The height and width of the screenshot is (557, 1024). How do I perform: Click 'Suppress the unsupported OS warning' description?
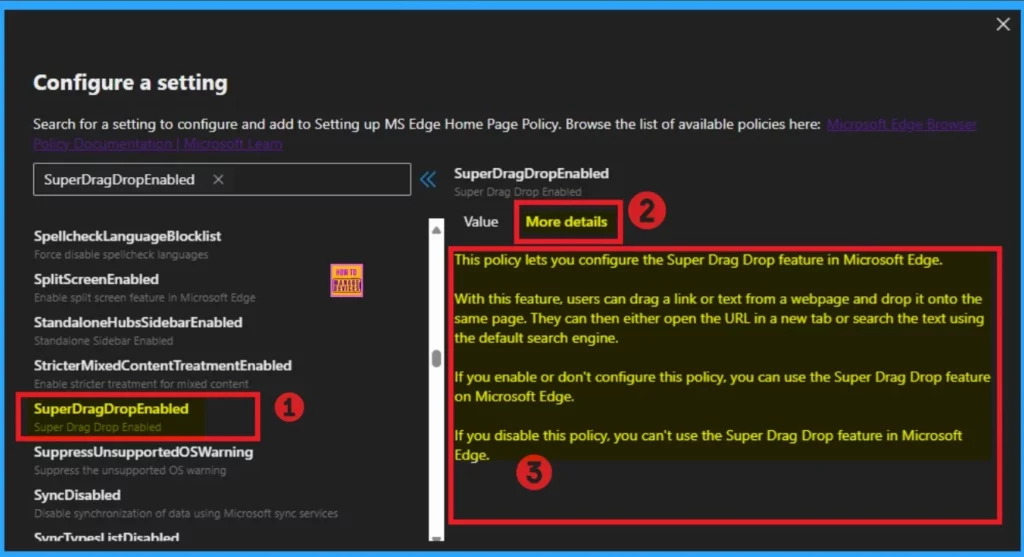point(130,470)
